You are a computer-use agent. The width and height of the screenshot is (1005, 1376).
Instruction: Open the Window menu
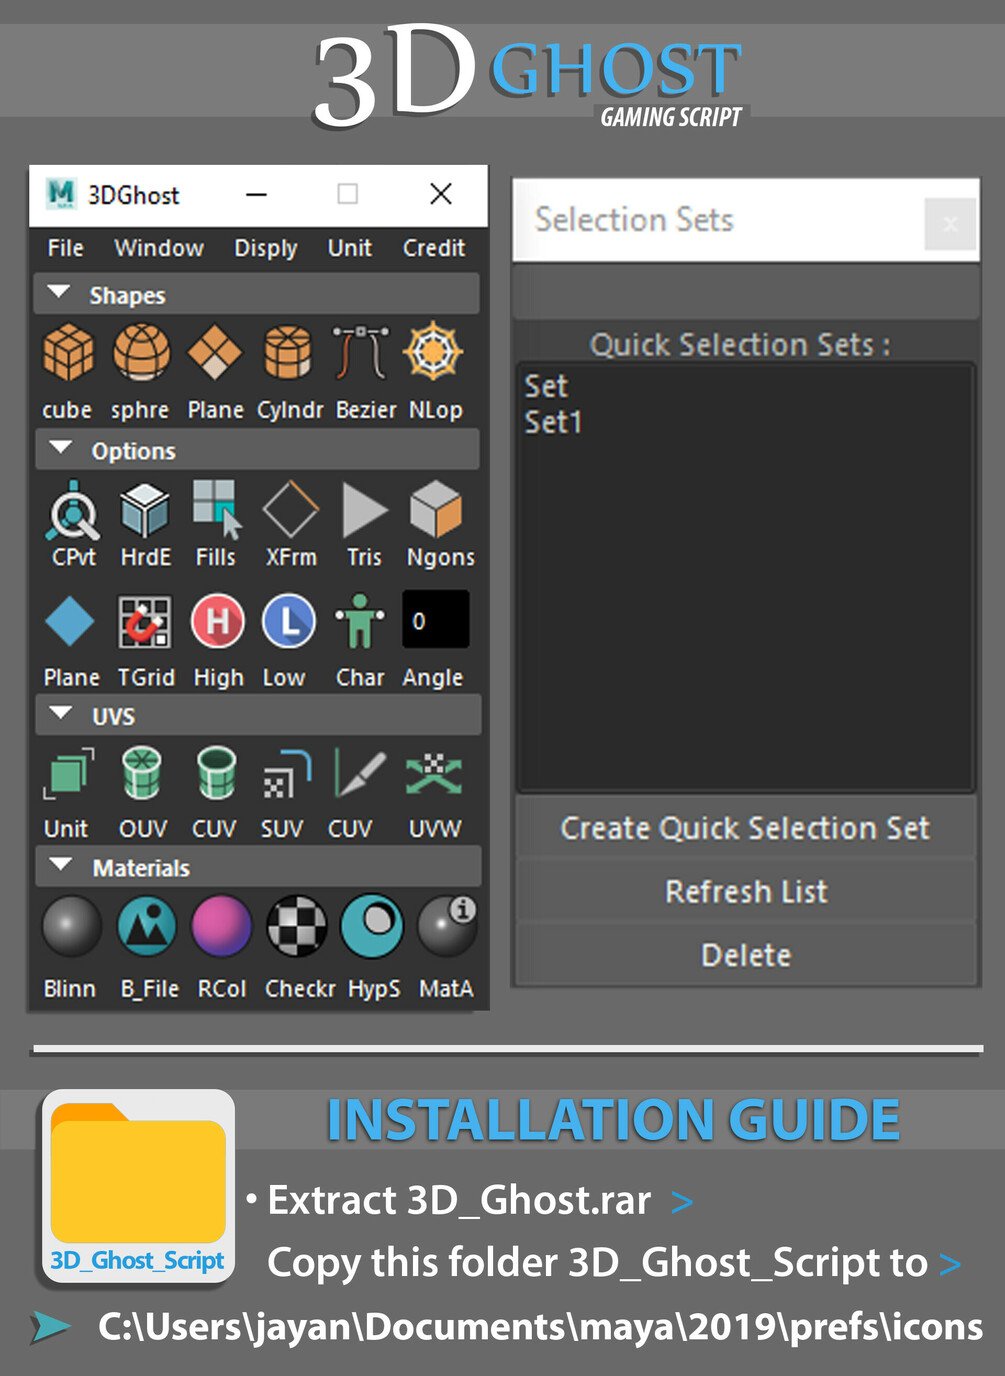(159, 248)
